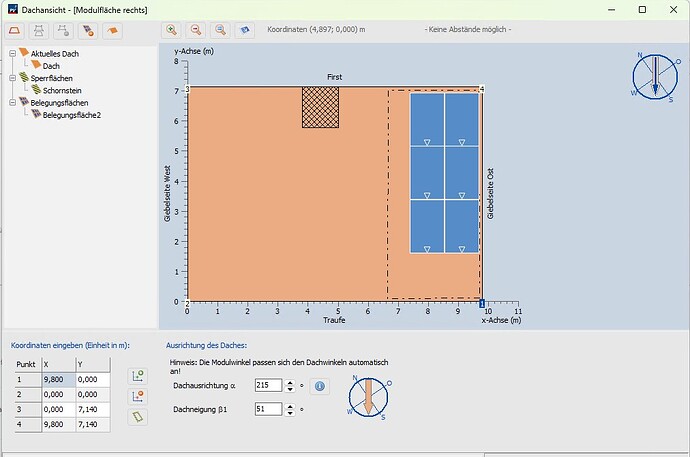Screen dimensions: 690x457
Task: Click point 3 Y cell 7,140
Action: (x=93, y=409)
